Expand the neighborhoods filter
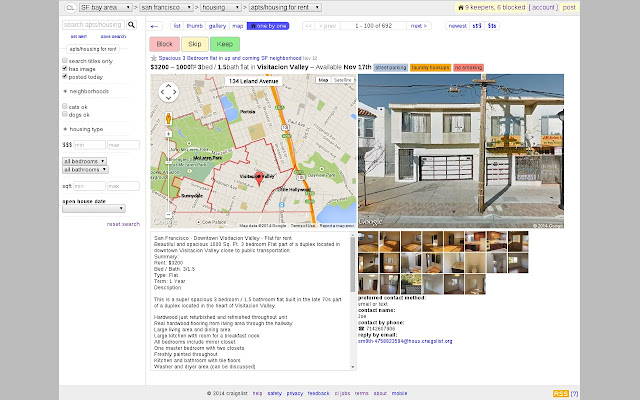Image resolution: width=640 pixels, height=400 pixels. (86, 91)
